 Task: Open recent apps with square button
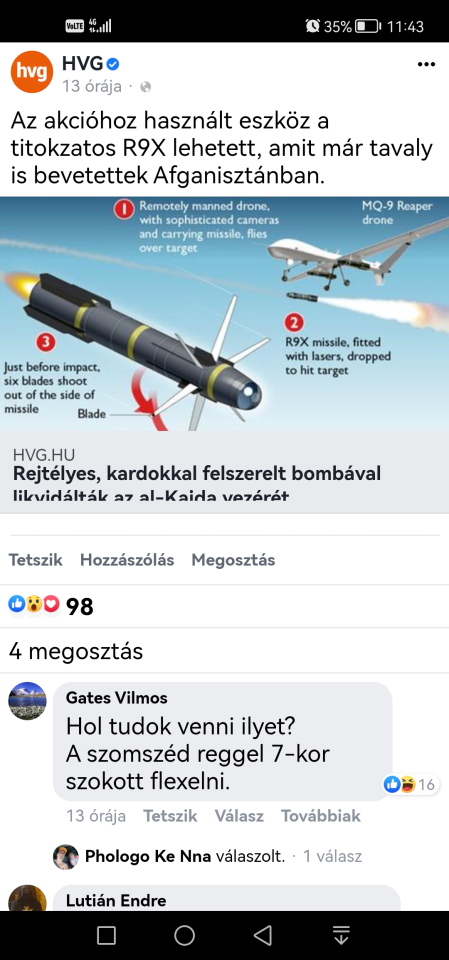106,935
